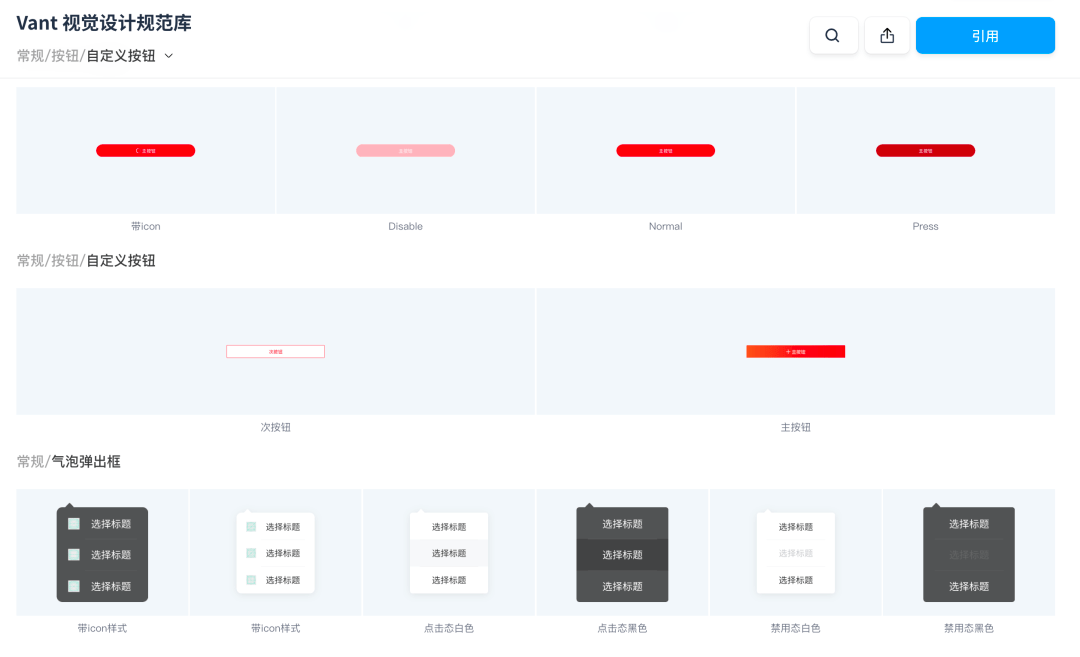The width and height of the screenshot is (1080, 657).
Task: Click the 主按钮 caption label
Action: [x=795, y=427]
